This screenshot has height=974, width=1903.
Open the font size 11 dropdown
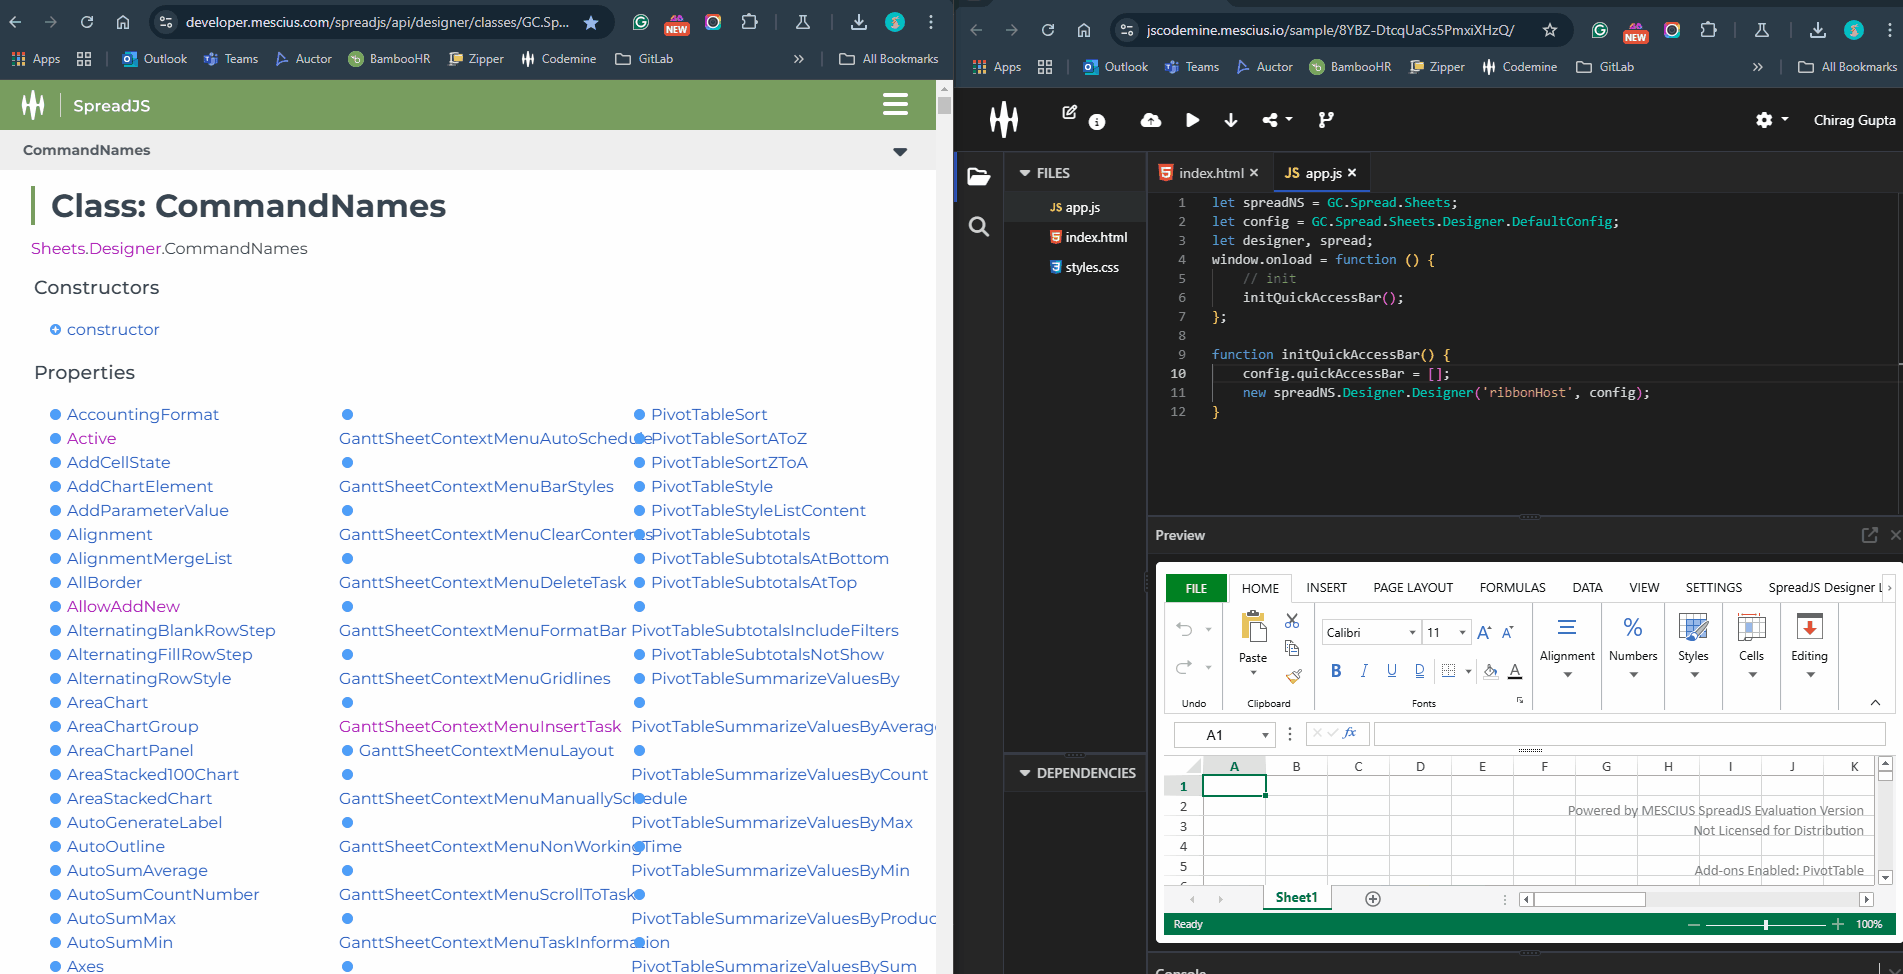click(x=1462, y=633)
